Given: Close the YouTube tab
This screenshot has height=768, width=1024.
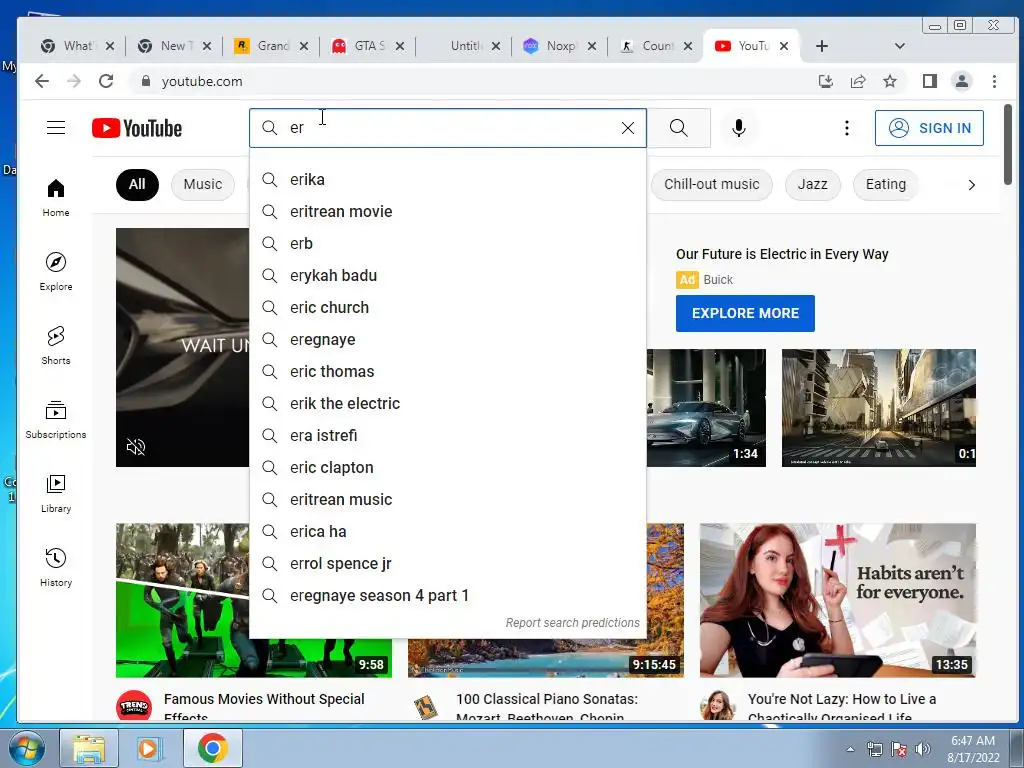Looking at the screenshot, I should [784, 46].
